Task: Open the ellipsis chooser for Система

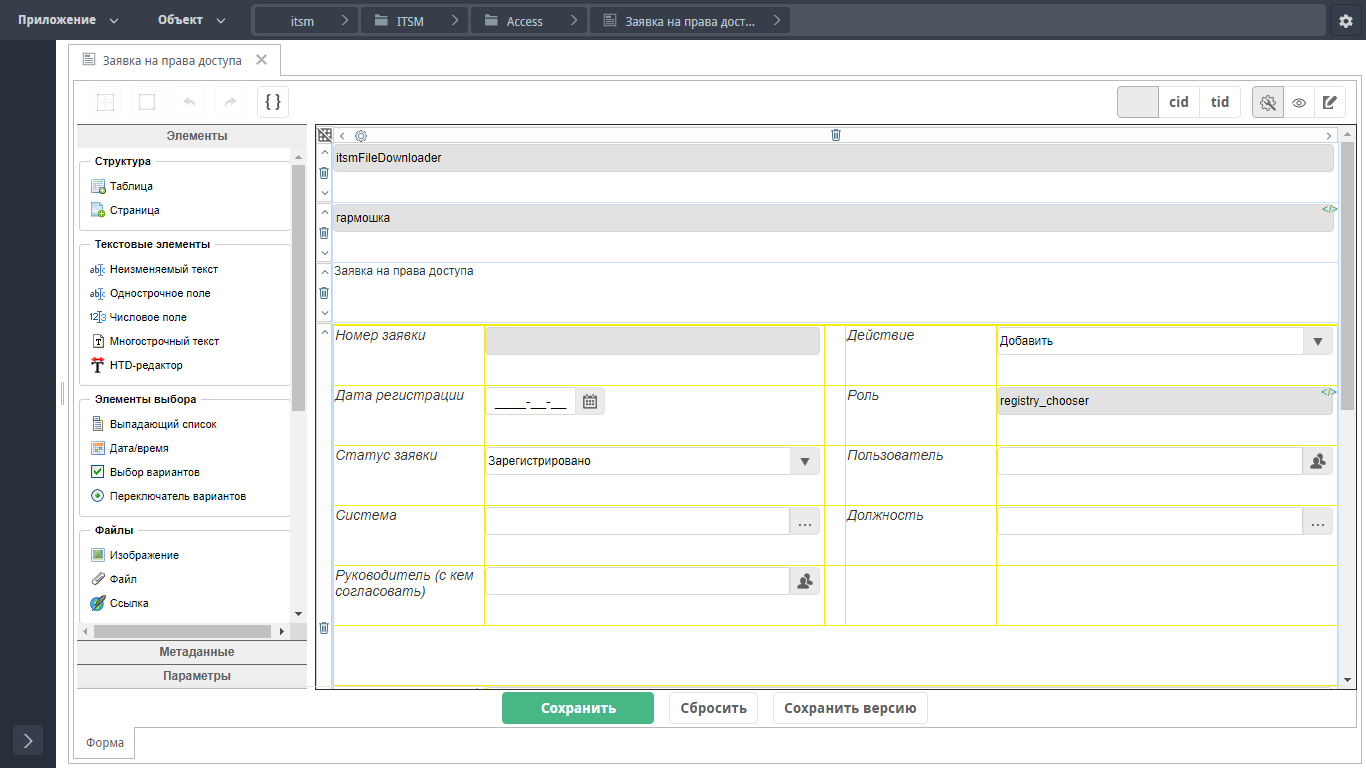Action: [x=805, y=521]
